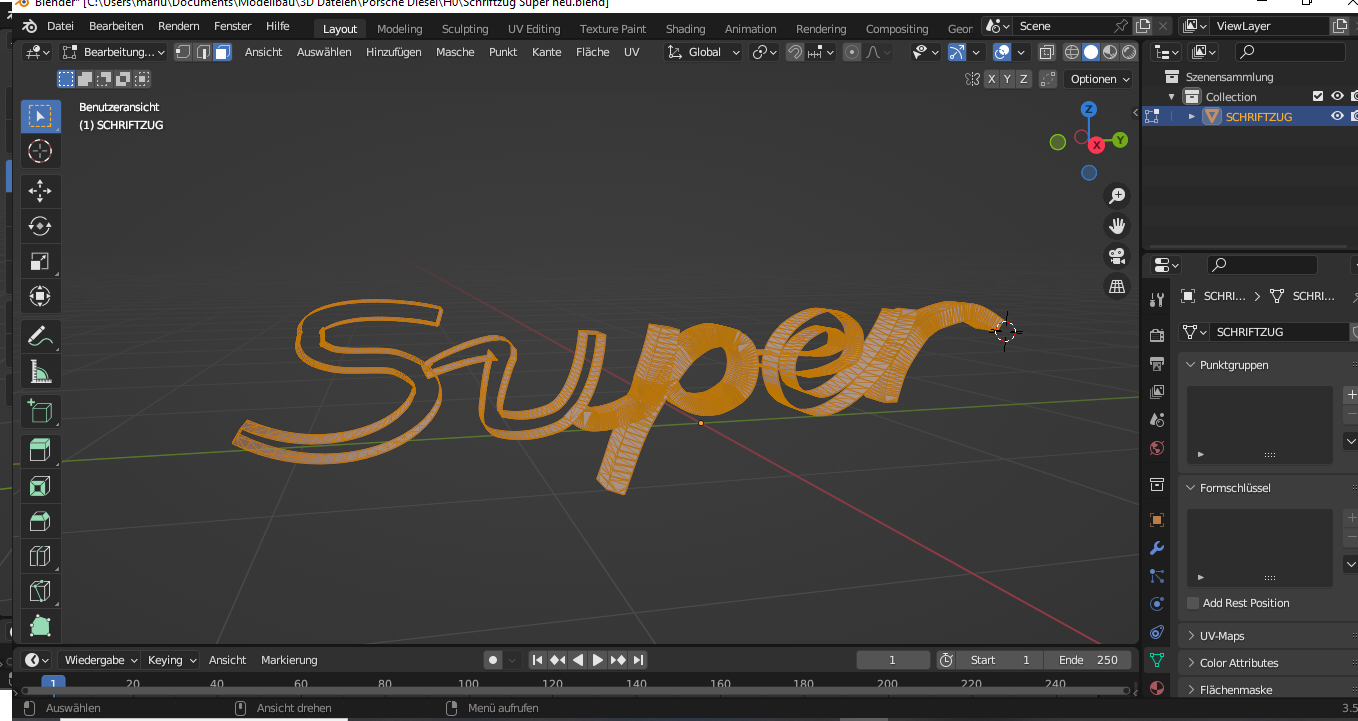
Task: Enable Add Rest Position checkbox
Action: click(x=1193, y=603)
